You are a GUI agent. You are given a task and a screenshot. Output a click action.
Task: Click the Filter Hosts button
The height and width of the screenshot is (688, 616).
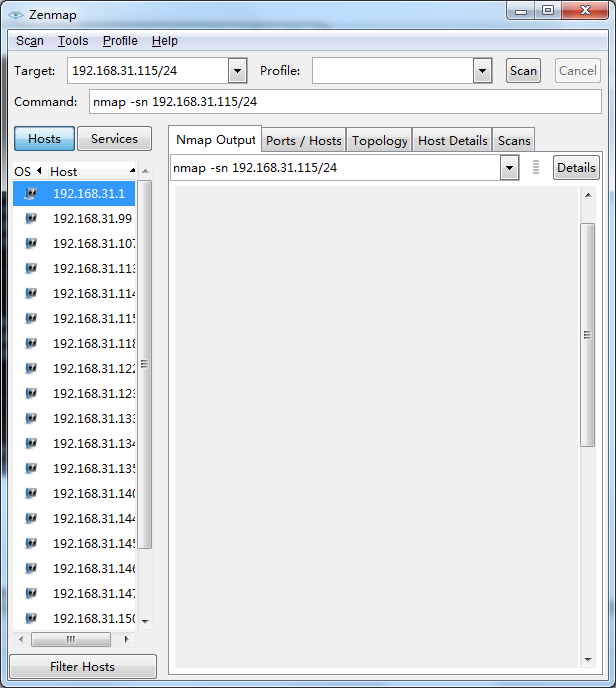(x=82, y=666)
